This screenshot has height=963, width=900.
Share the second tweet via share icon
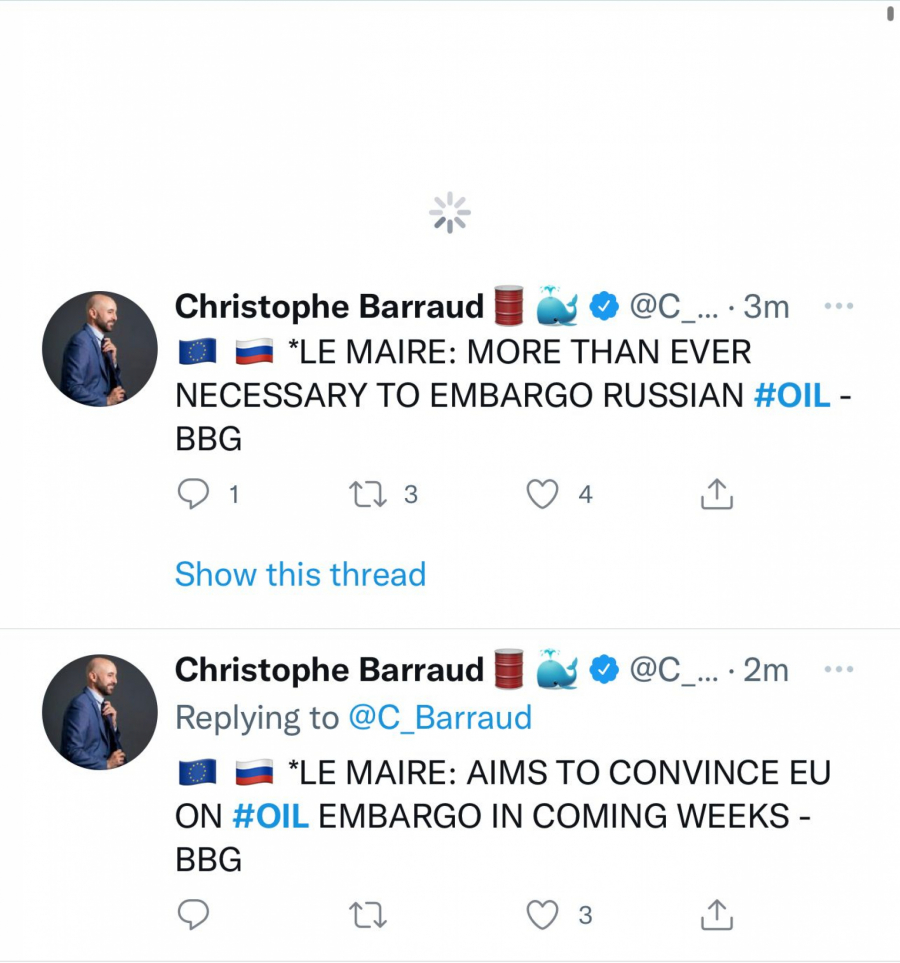point(716,915)
